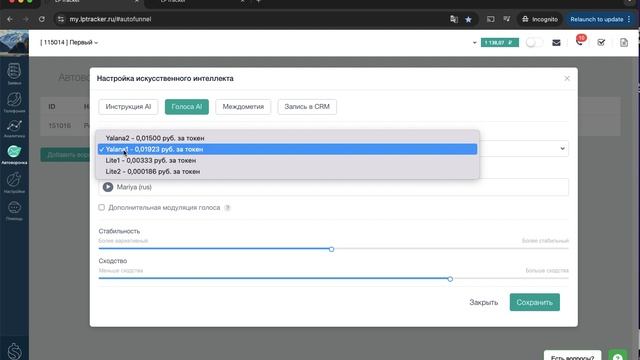
Task: Click the Есть вопросы? help button
Action: (572, 356)
